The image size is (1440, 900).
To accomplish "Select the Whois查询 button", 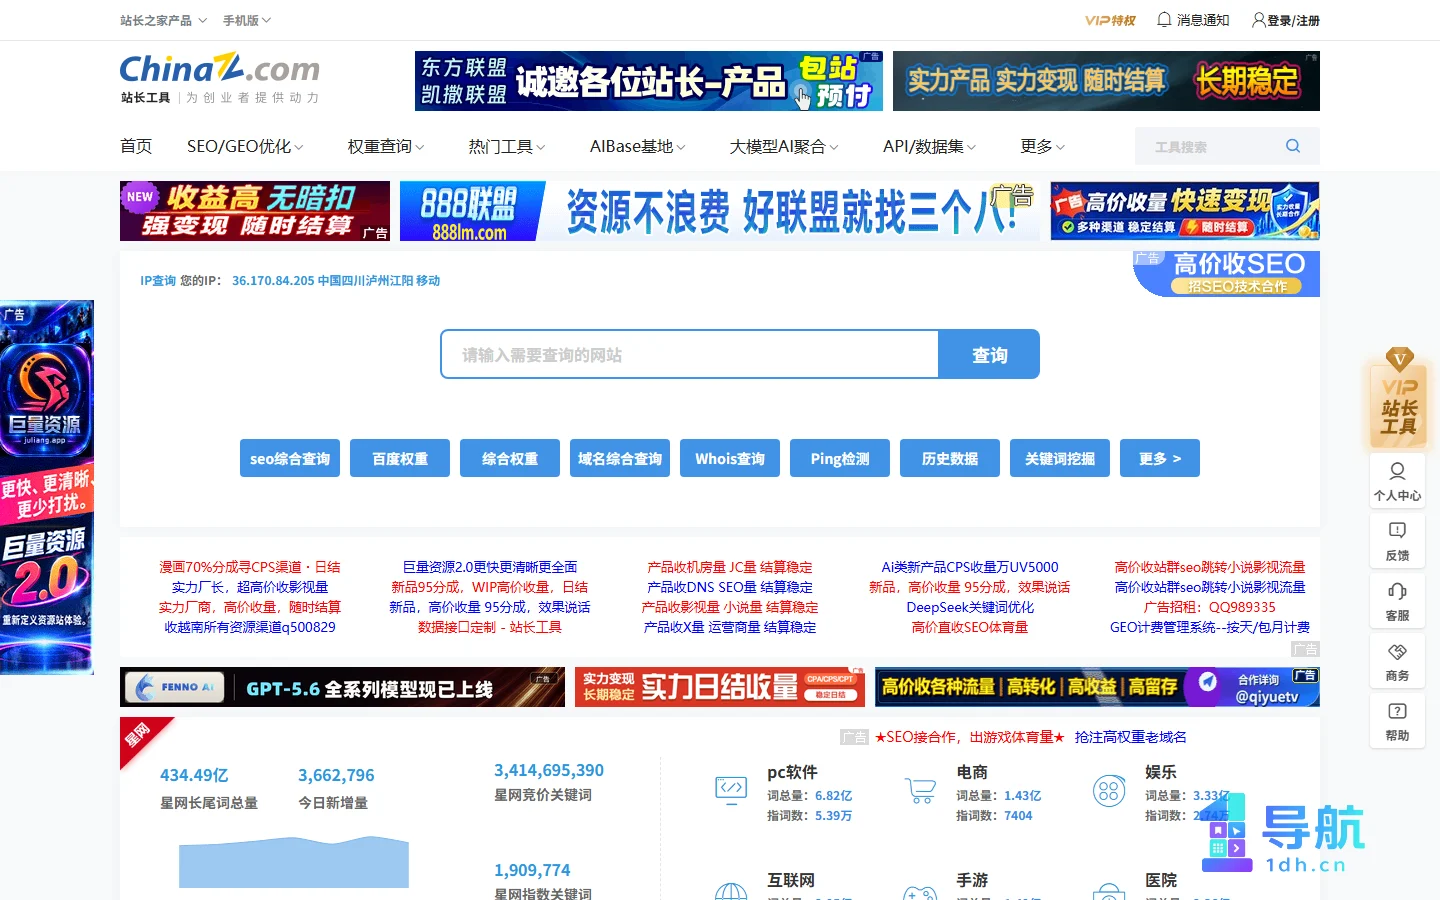I will click(730, 458).
